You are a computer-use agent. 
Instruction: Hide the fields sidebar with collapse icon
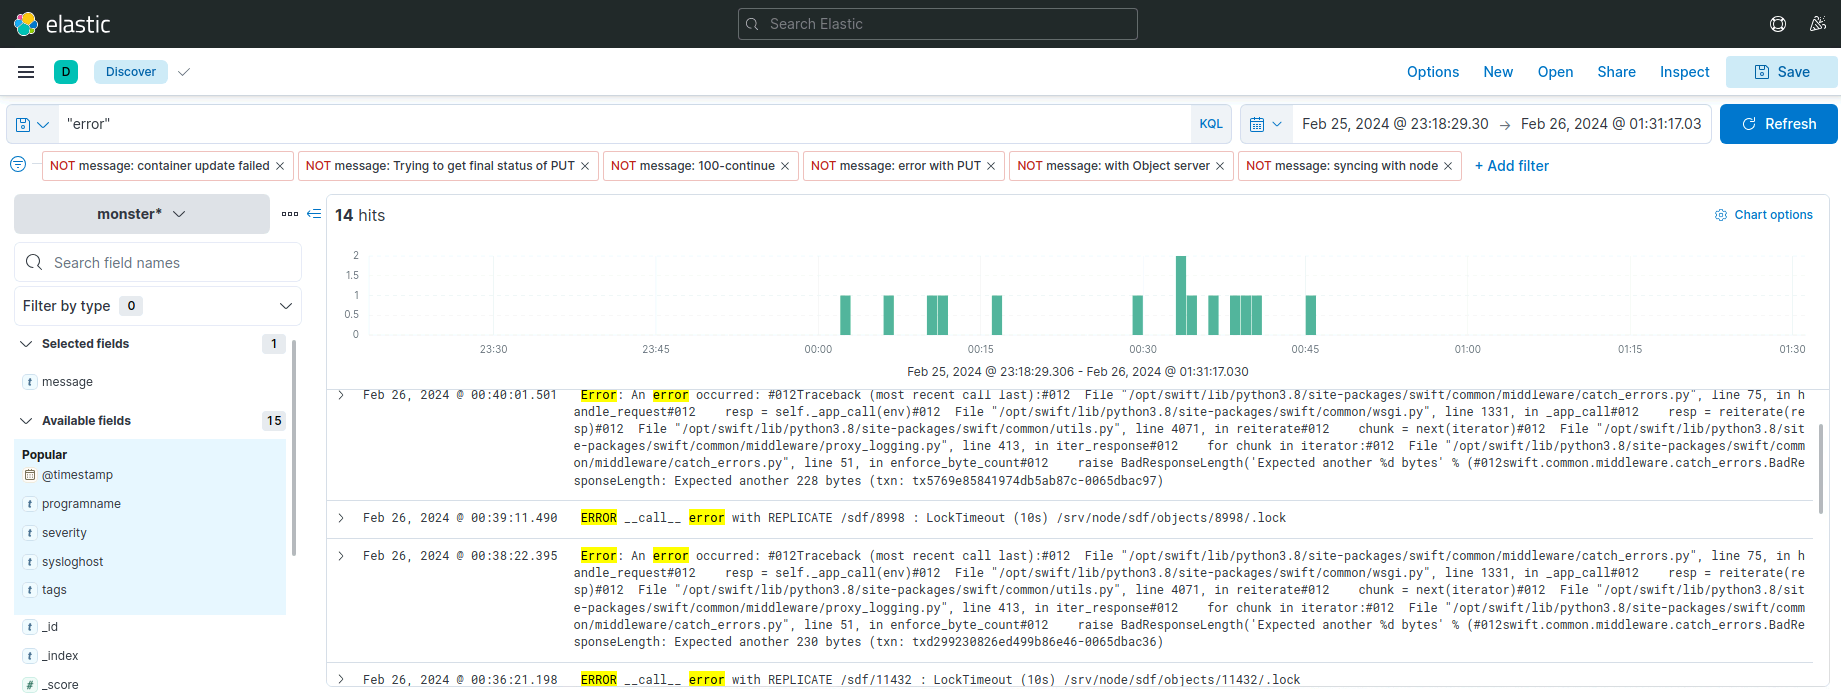point(314,214)
